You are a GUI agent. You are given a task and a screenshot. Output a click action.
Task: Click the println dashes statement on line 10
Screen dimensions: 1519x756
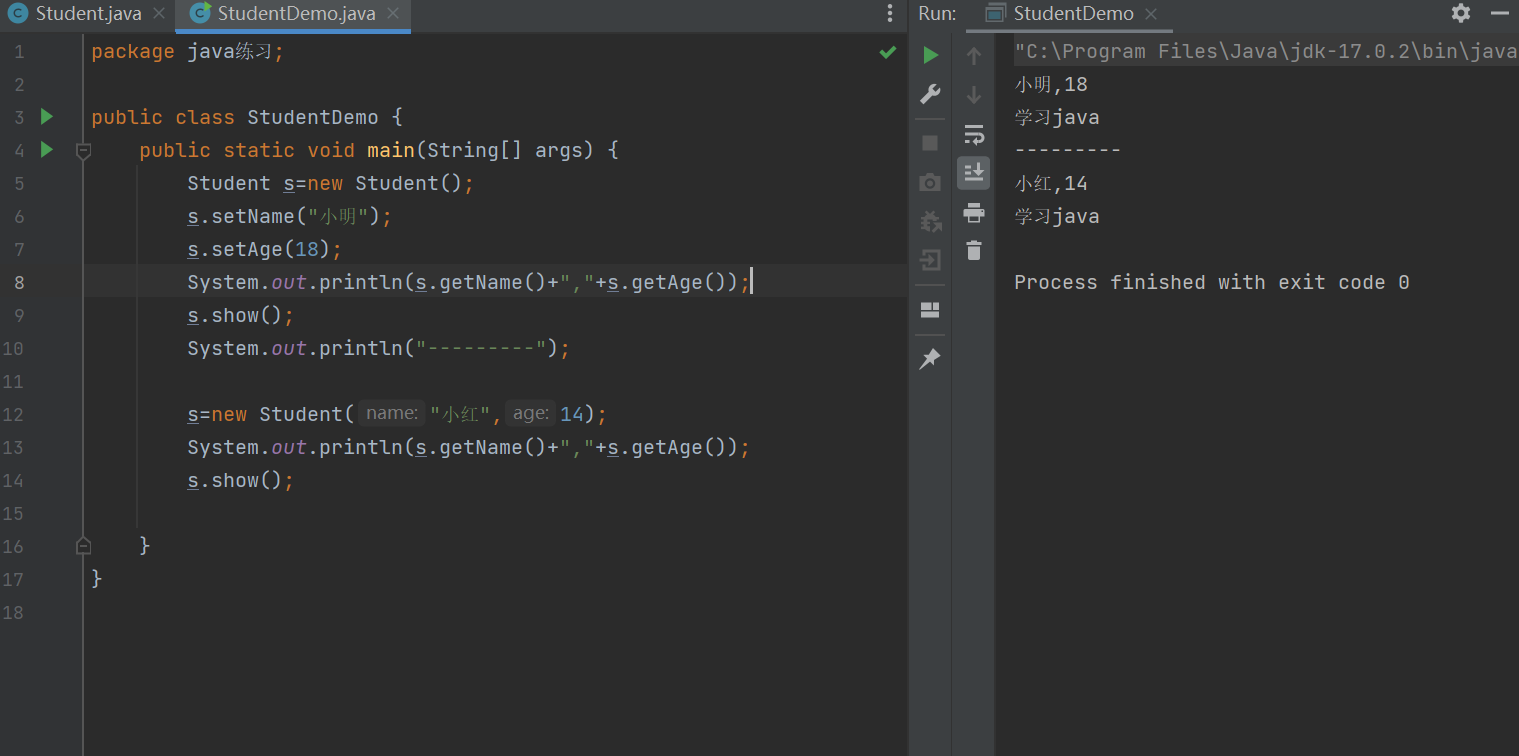click(379, 348)
